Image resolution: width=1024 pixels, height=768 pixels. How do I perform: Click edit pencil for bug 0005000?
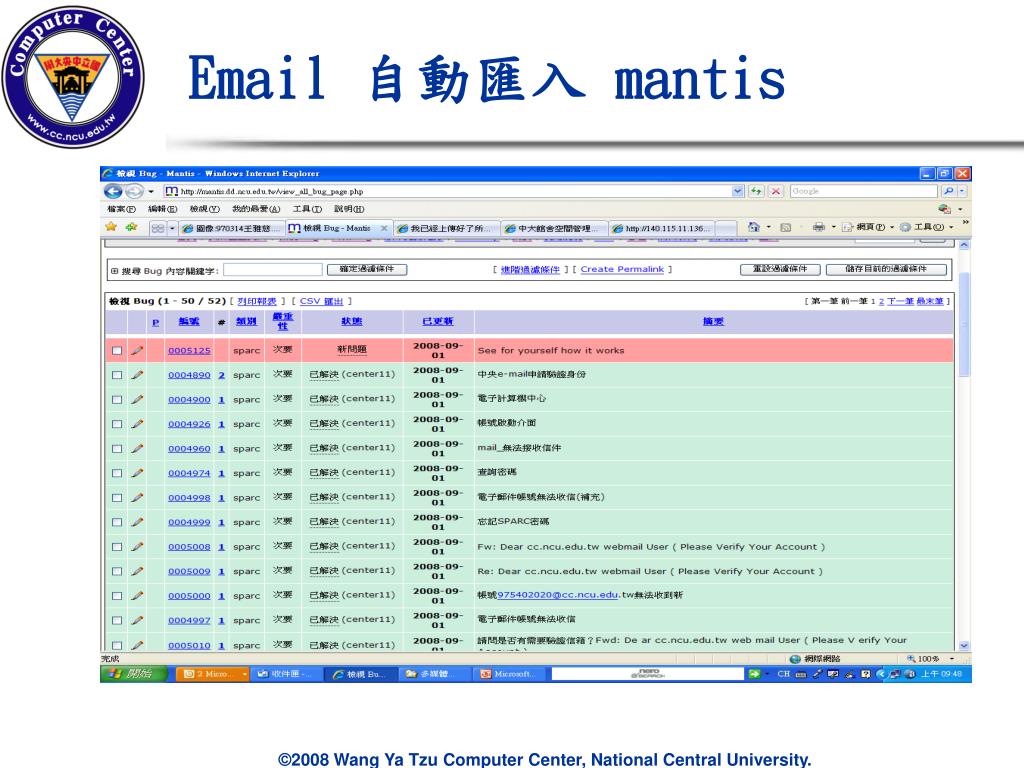(137, 596)
